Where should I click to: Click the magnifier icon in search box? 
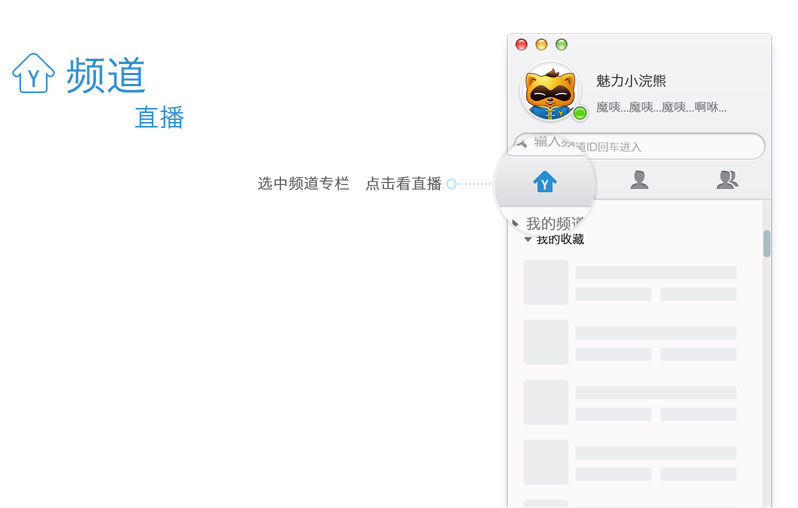(522, 143)
